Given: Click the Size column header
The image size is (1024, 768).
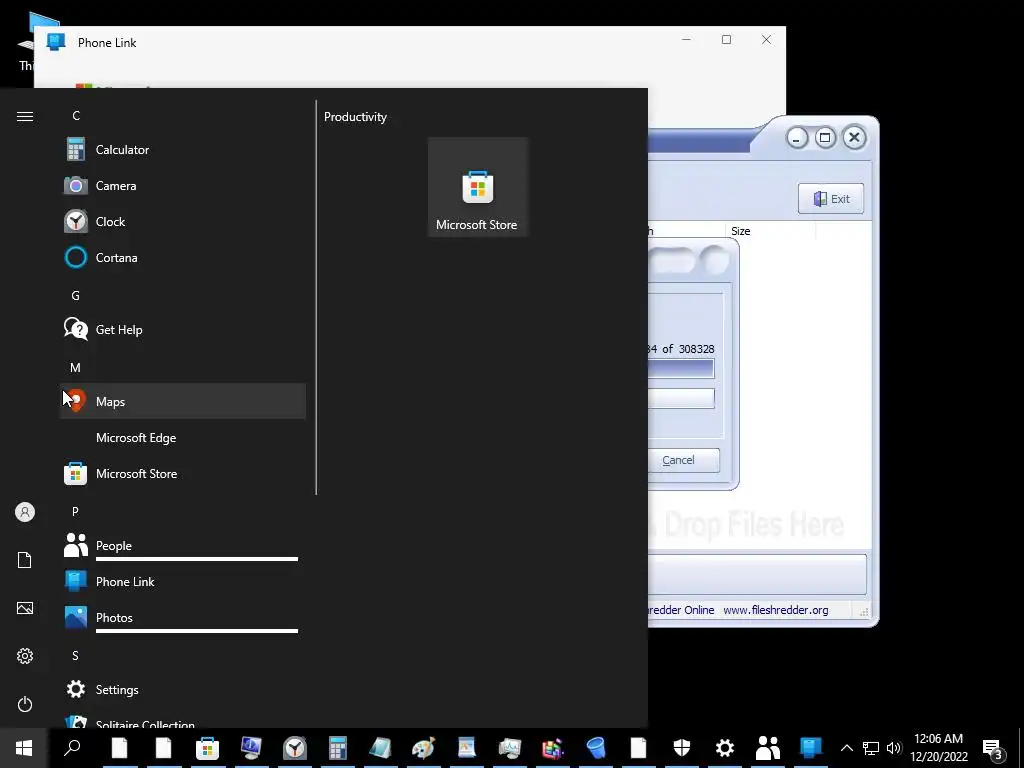Looking at the screenshot, I should 770,231.
